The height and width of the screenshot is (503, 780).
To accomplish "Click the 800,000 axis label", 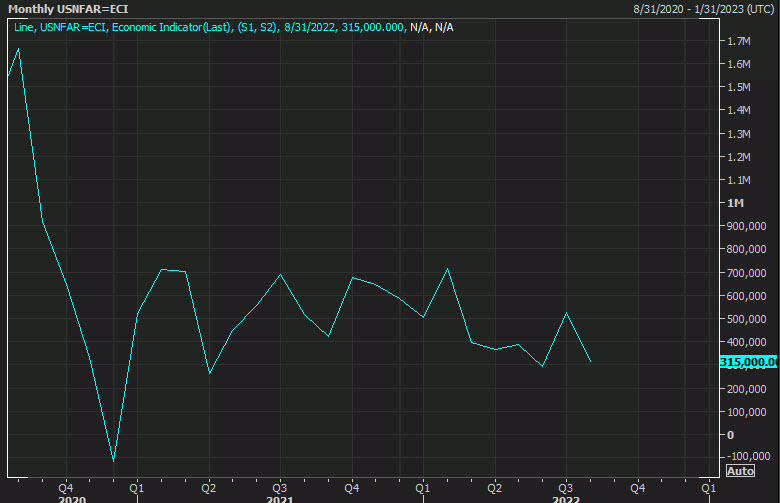I will coord(746,249).
